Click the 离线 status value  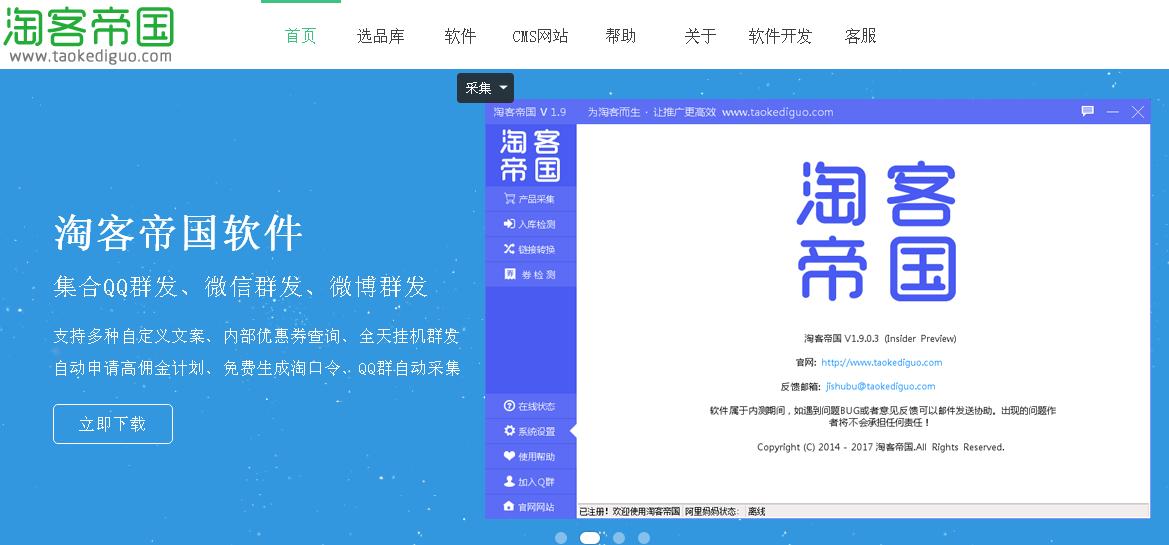coord(756,511)
